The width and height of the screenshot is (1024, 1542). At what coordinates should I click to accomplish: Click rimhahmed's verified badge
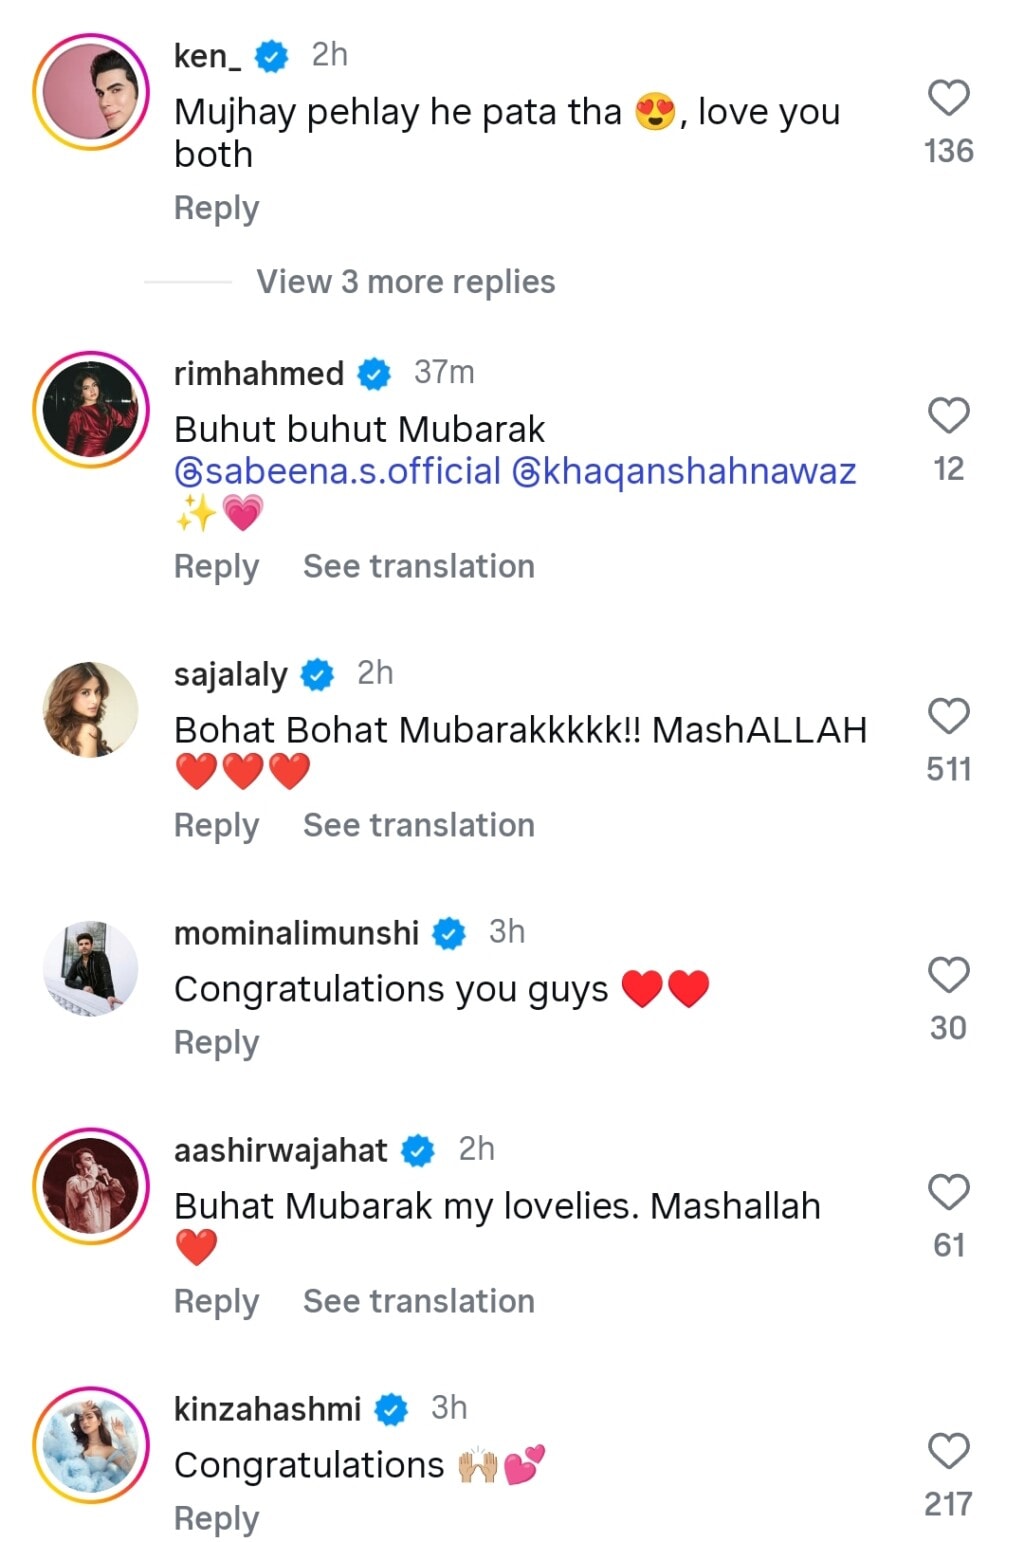372,374
